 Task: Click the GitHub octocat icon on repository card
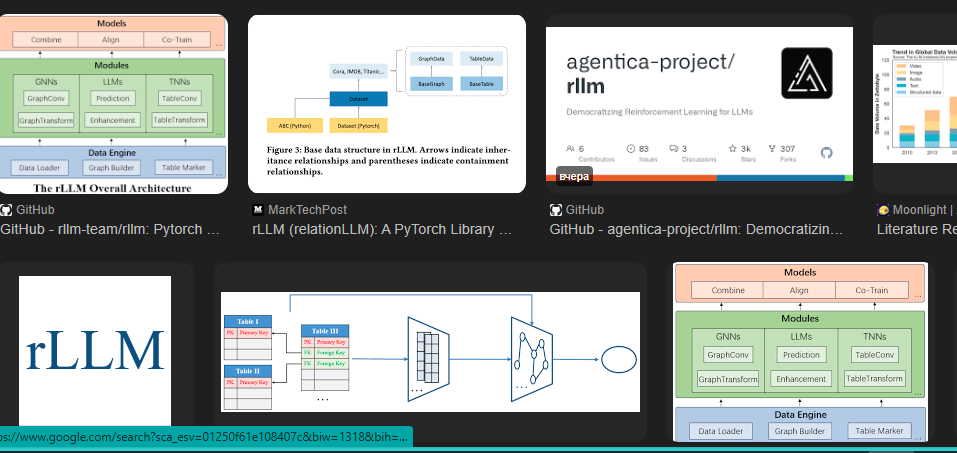tap(826, 153)
